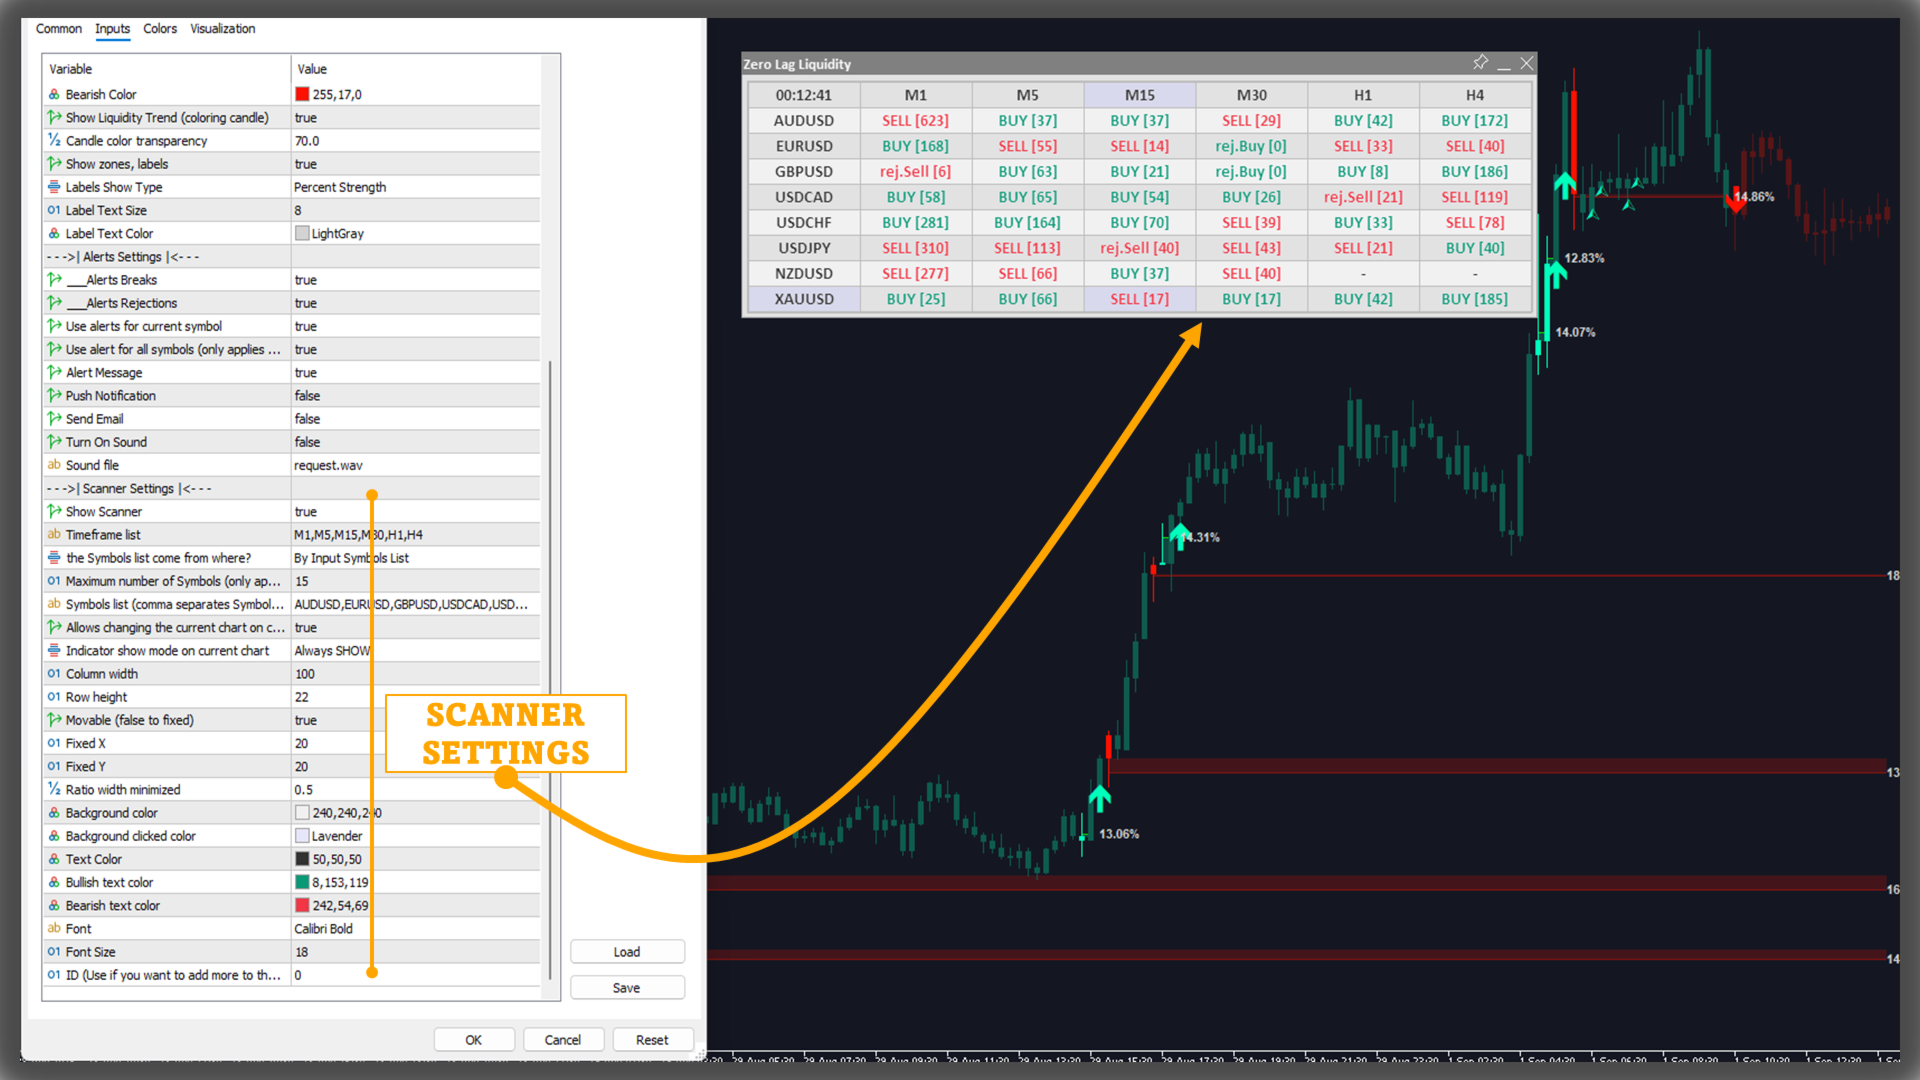Open By Input Symbols List dropdown
Screen dimensions: 1920x1080
[415, 557]
